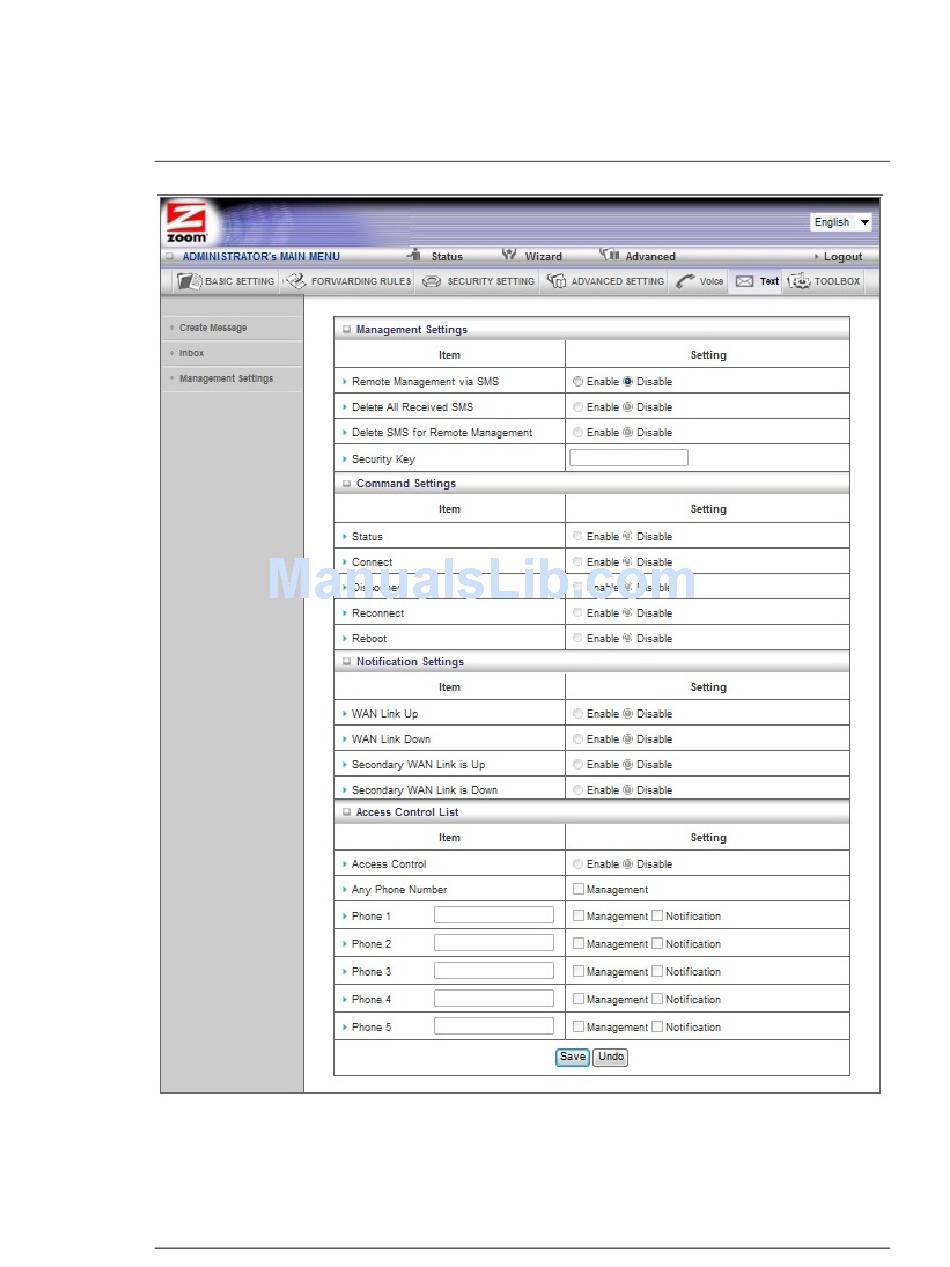Check Notification for Phone 1
The image size is (950, 1267).
coord(657,915)
